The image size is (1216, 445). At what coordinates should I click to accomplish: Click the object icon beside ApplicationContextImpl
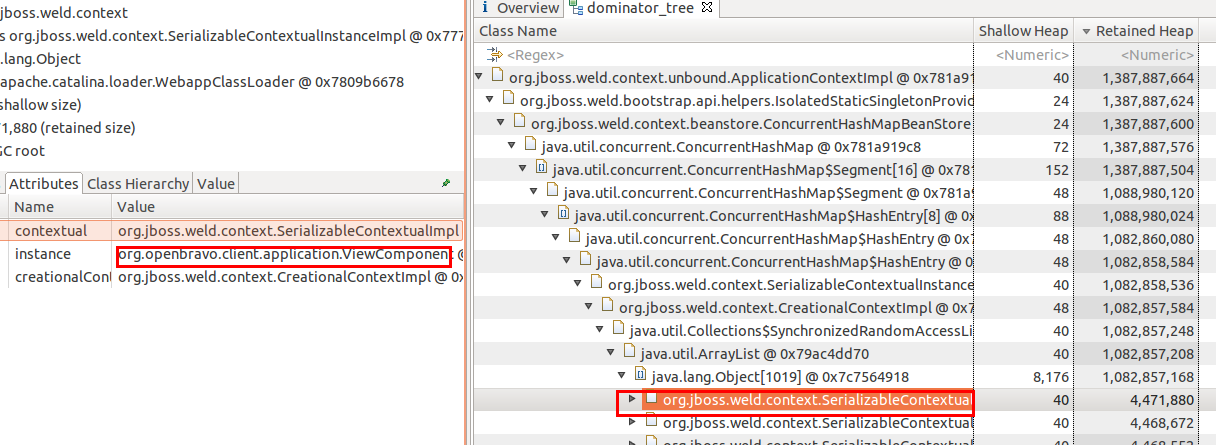[x=496, y=77]
